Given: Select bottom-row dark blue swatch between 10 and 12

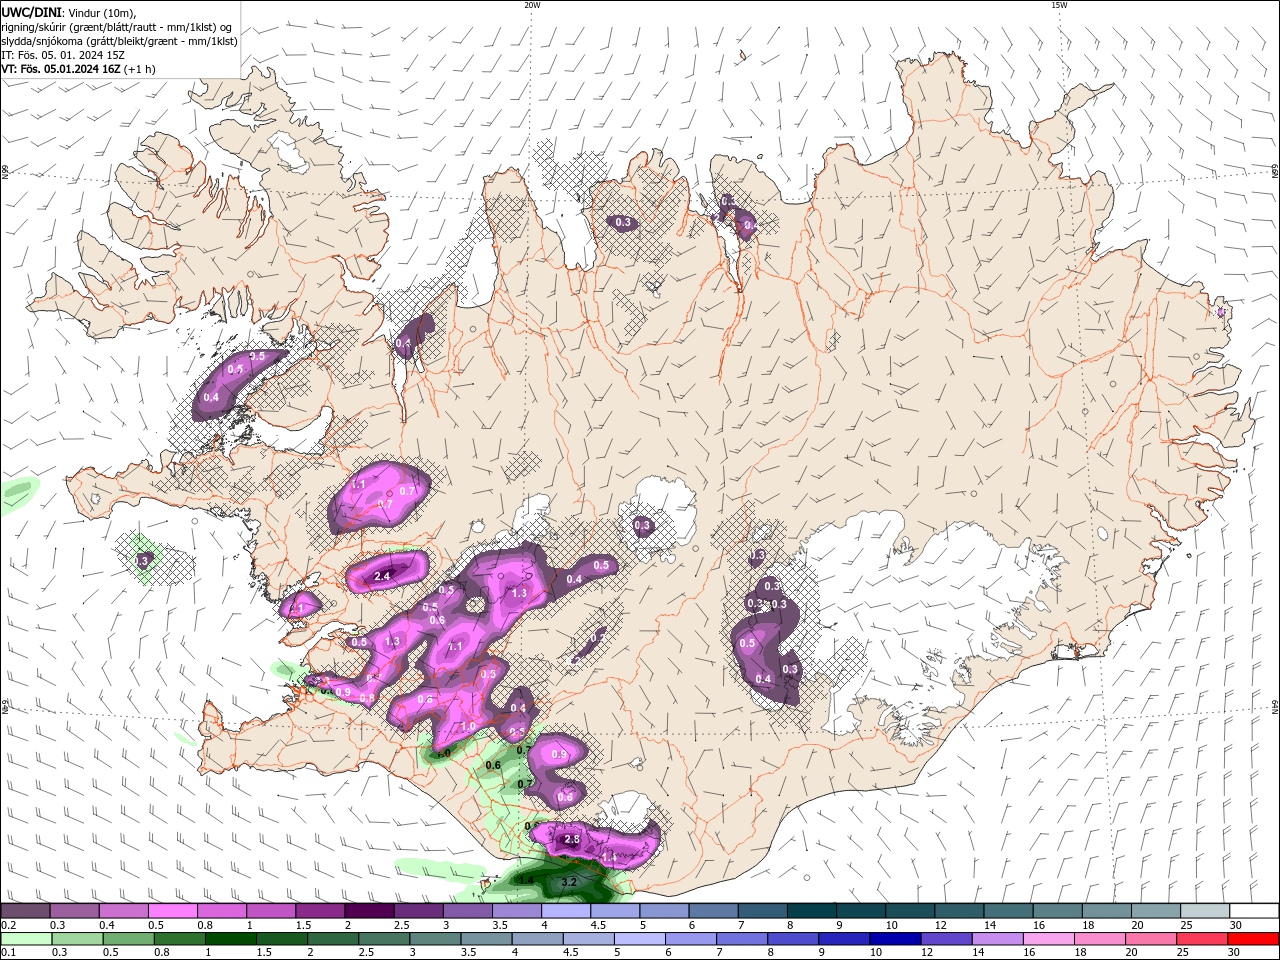Looking at the screenshot, I should click(895, 939).
